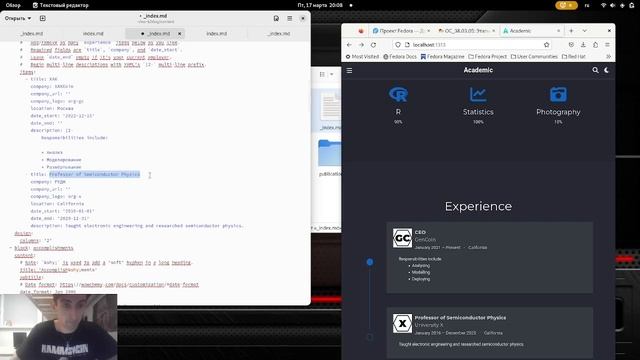
Task: Click the localhost address bar
Action: [x=473, y=44]
